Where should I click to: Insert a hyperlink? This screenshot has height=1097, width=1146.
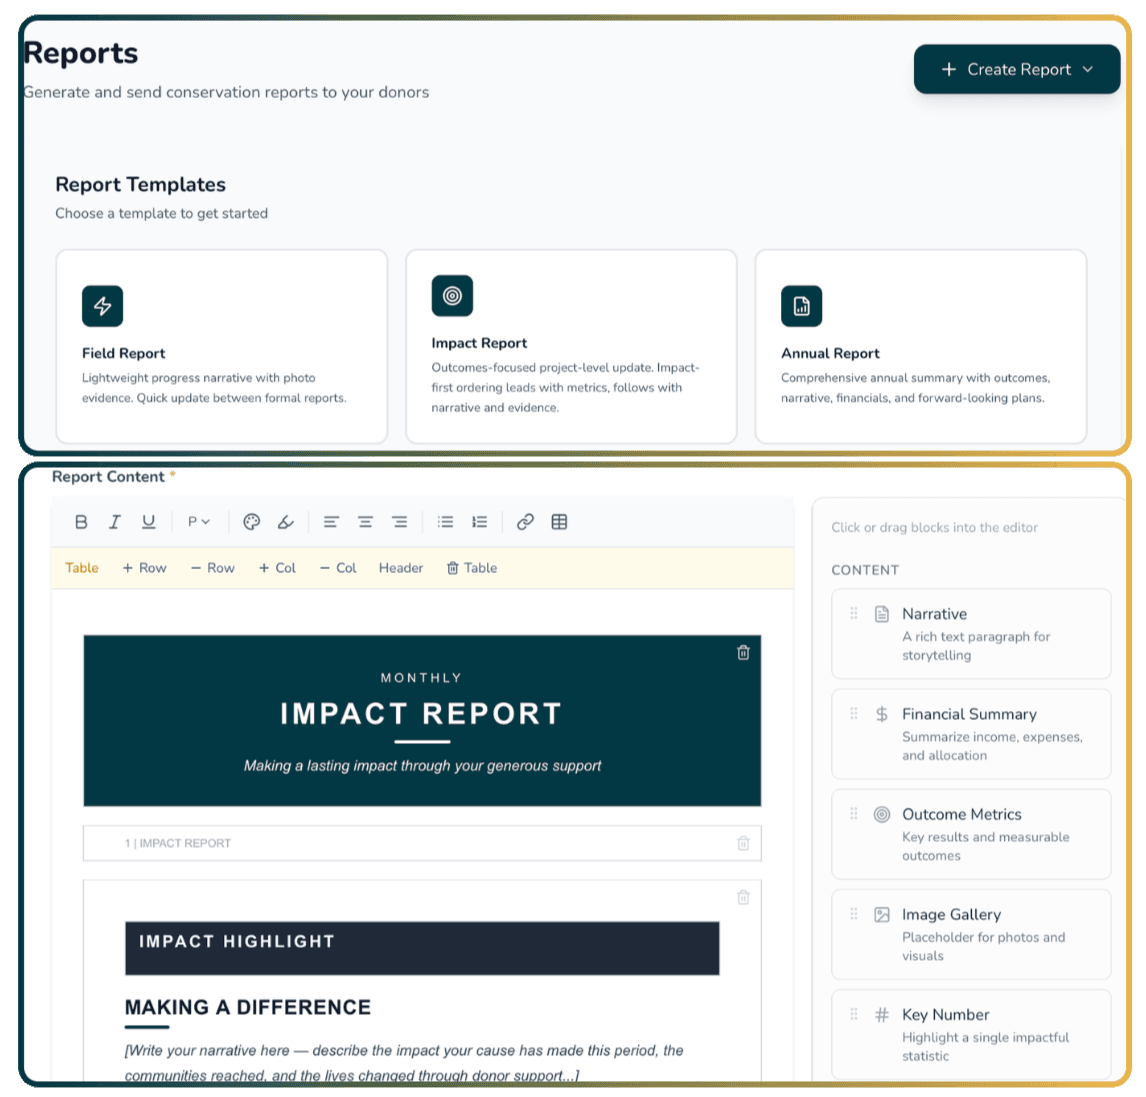tap(525, 522)
